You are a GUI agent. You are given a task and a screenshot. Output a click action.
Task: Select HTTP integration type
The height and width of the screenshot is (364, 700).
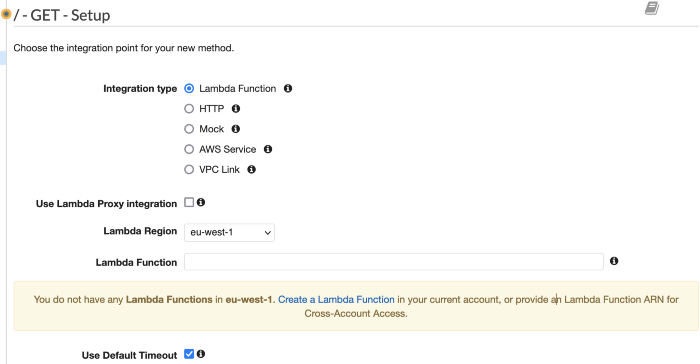click(189, 109)
